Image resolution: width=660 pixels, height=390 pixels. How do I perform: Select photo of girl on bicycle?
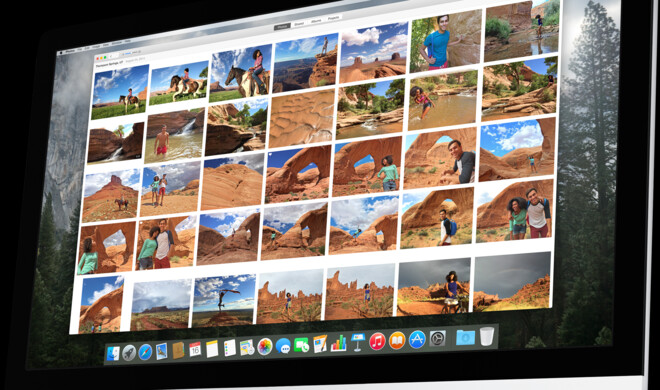(434, 287)
